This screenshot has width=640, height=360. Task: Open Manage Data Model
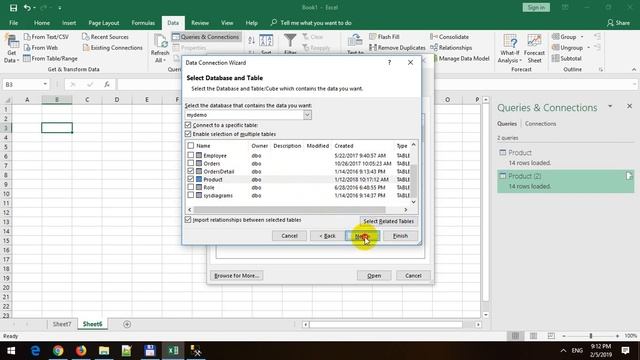pyautogui.click(x=461, y=58)
